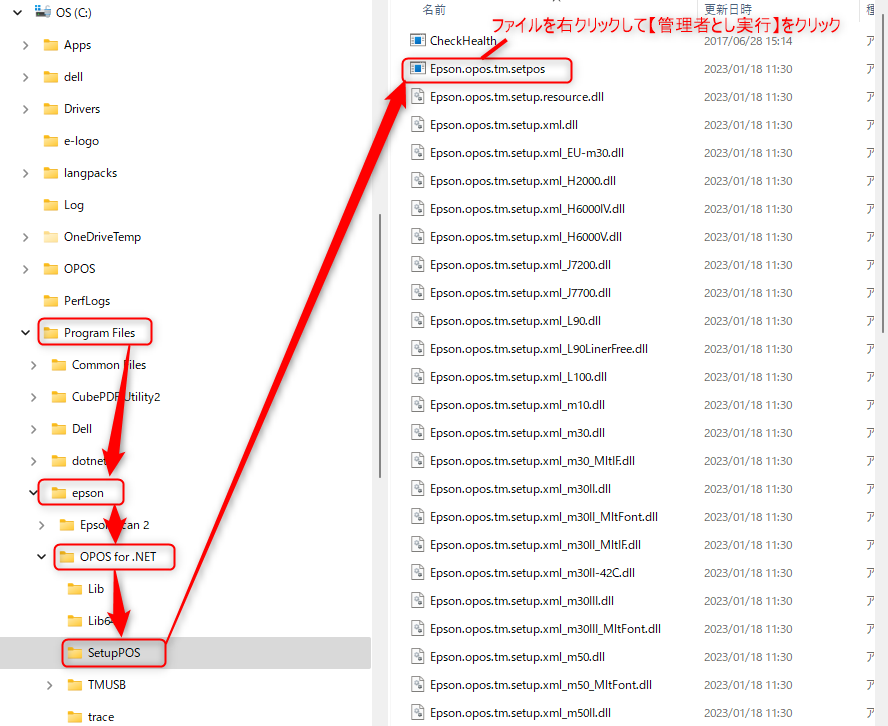Click the CubePDF Utility2 folder icon
Screen dimensions: 888x726
[59, 397]
